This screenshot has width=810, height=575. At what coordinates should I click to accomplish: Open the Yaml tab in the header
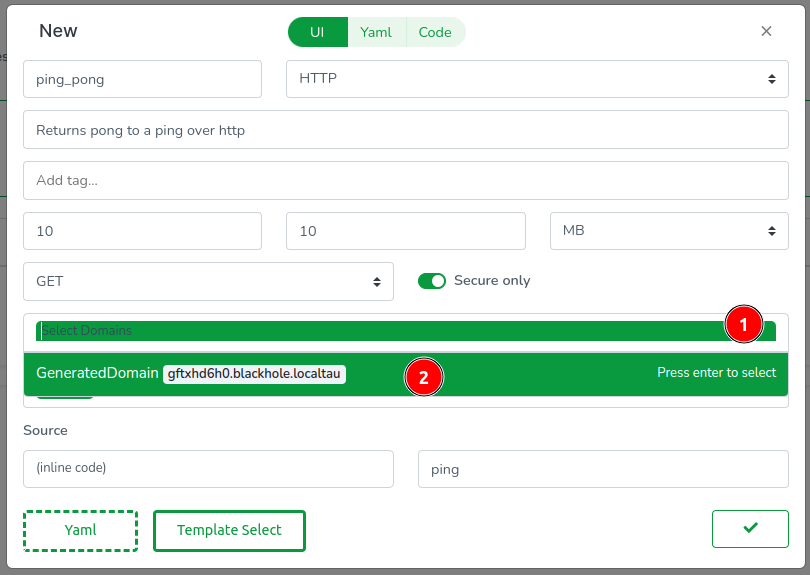click(376, 32)
